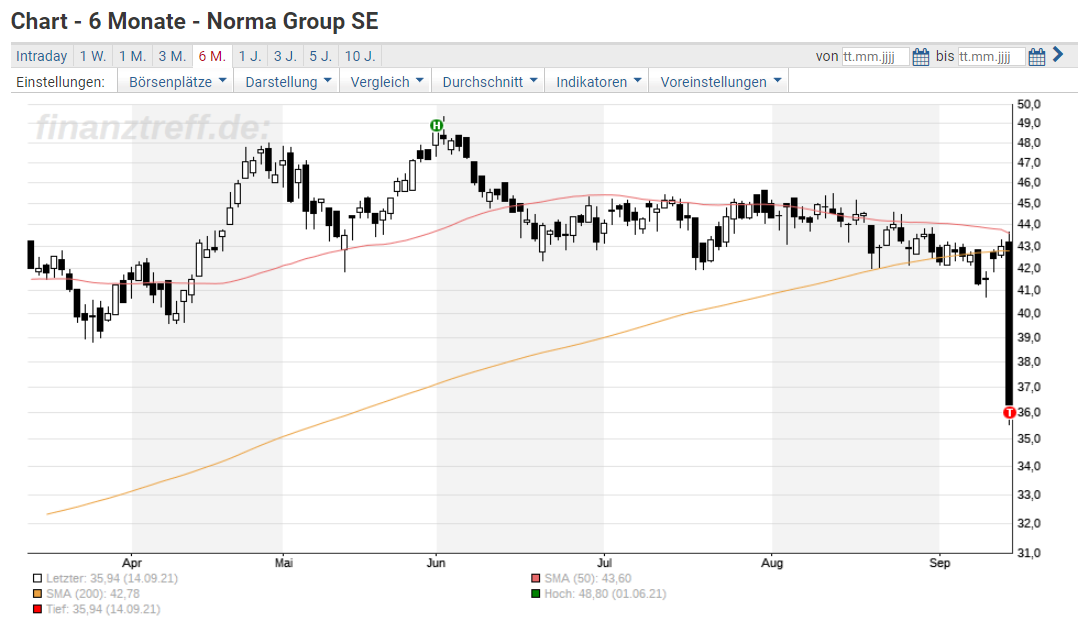
Task: Select the 10 J. time range tab
Action: (x=360, y=56)
